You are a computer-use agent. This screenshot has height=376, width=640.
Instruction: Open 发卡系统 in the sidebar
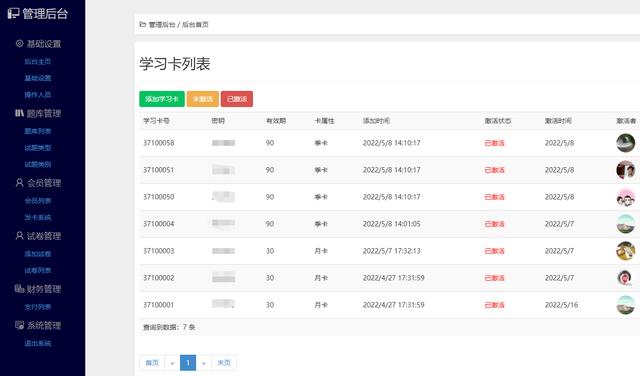pos(38,217)
